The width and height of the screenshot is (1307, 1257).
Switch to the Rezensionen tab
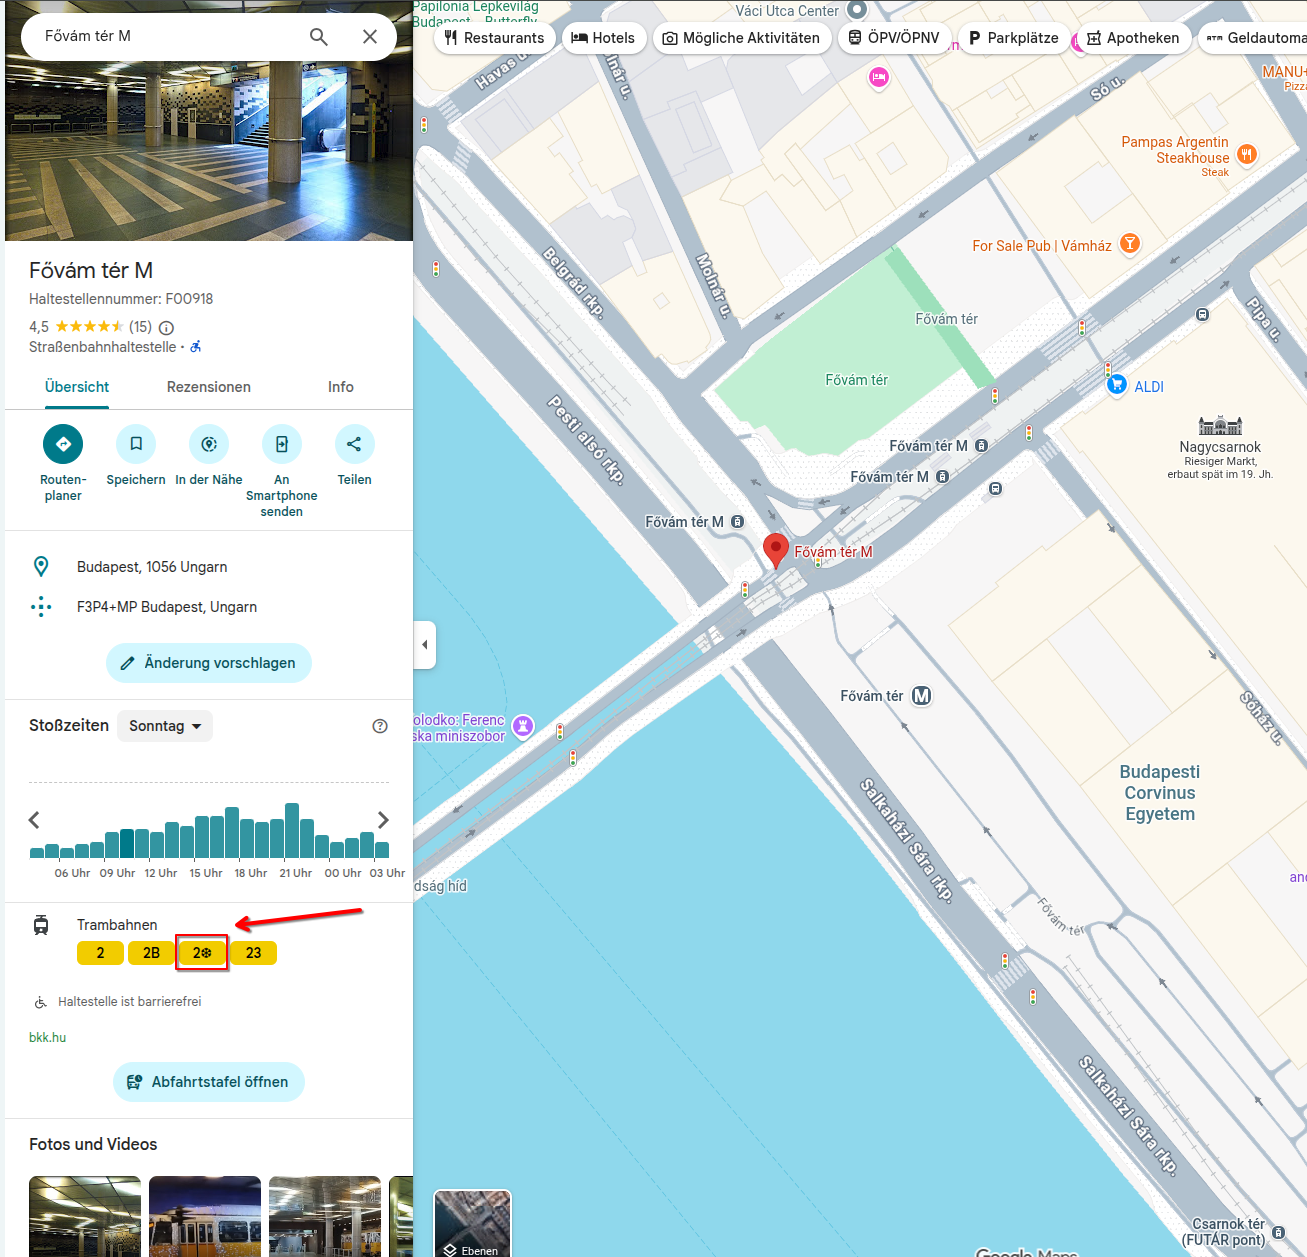209,387
